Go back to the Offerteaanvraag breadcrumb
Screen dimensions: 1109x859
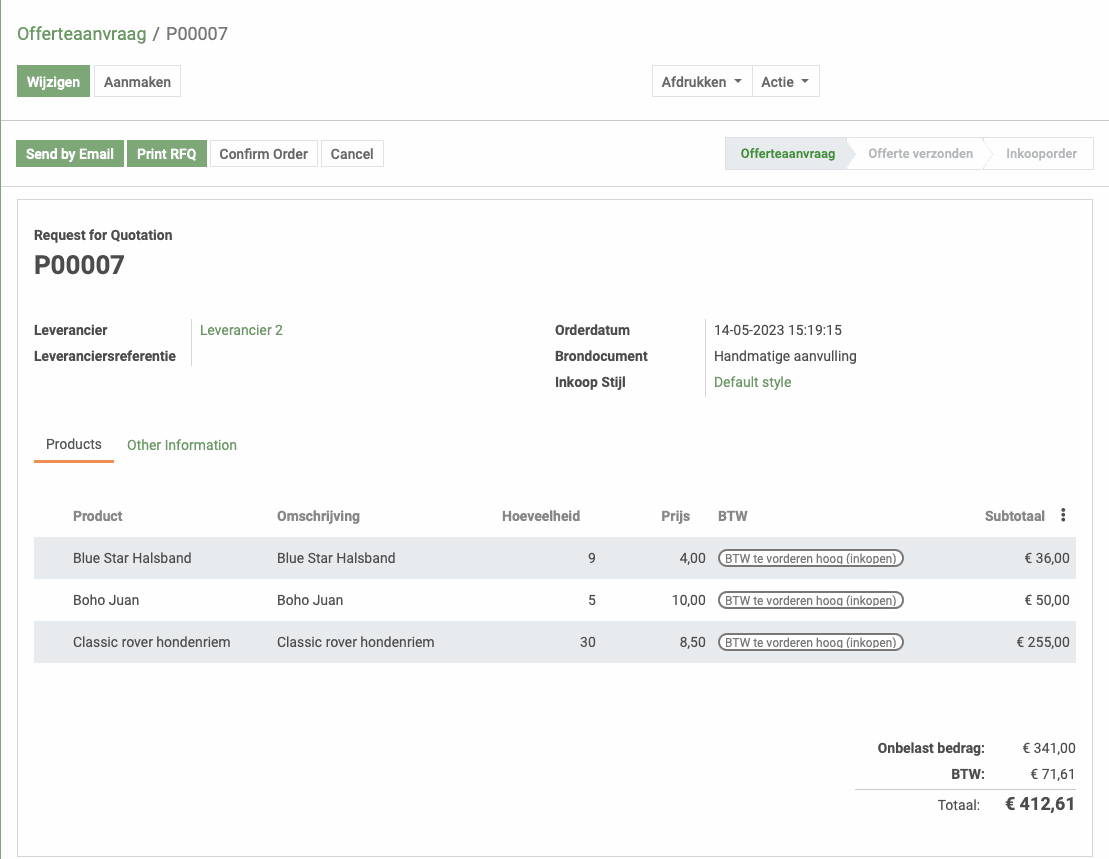[81, 33]
